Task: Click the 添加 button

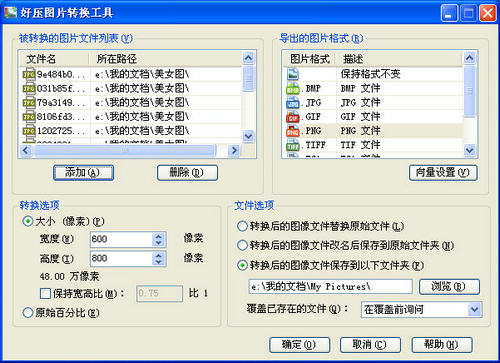Action: (83, 173)
